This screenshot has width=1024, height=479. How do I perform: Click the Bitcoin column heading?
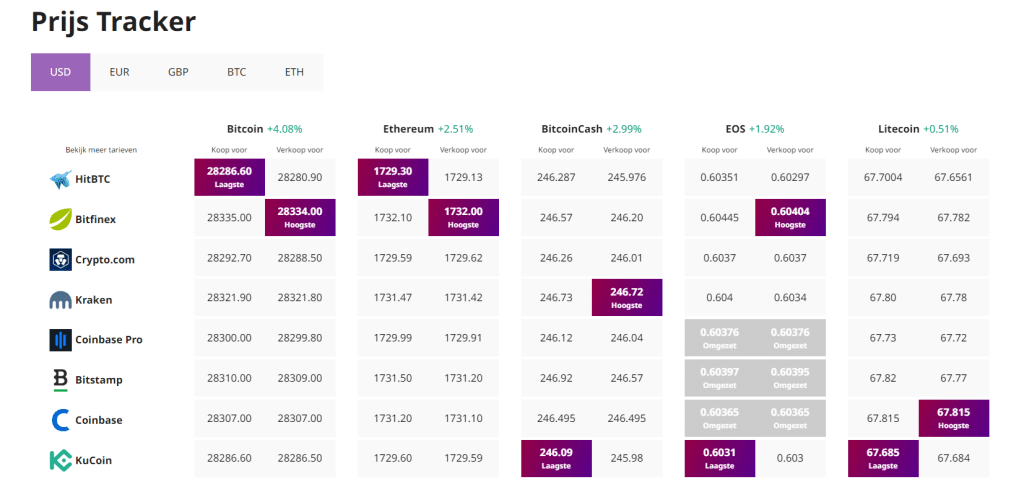pyautogui.click(x=246, y=129)
